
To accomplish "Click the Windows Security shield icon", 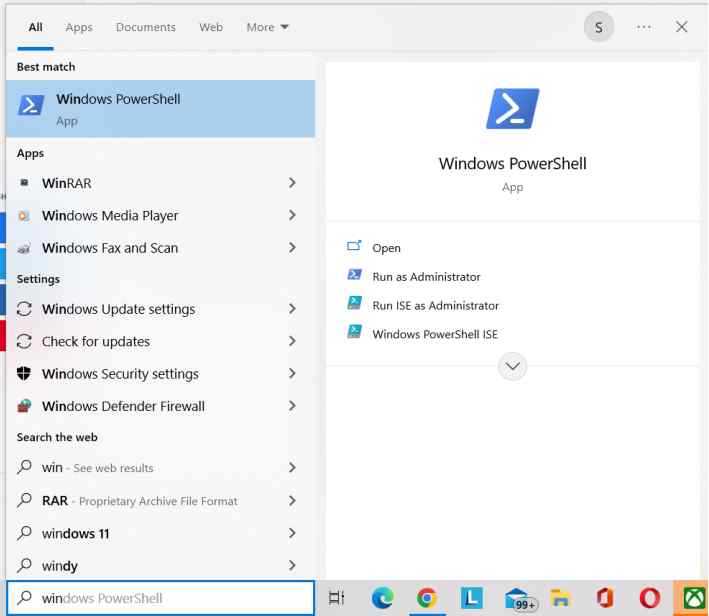I will 24,374.
